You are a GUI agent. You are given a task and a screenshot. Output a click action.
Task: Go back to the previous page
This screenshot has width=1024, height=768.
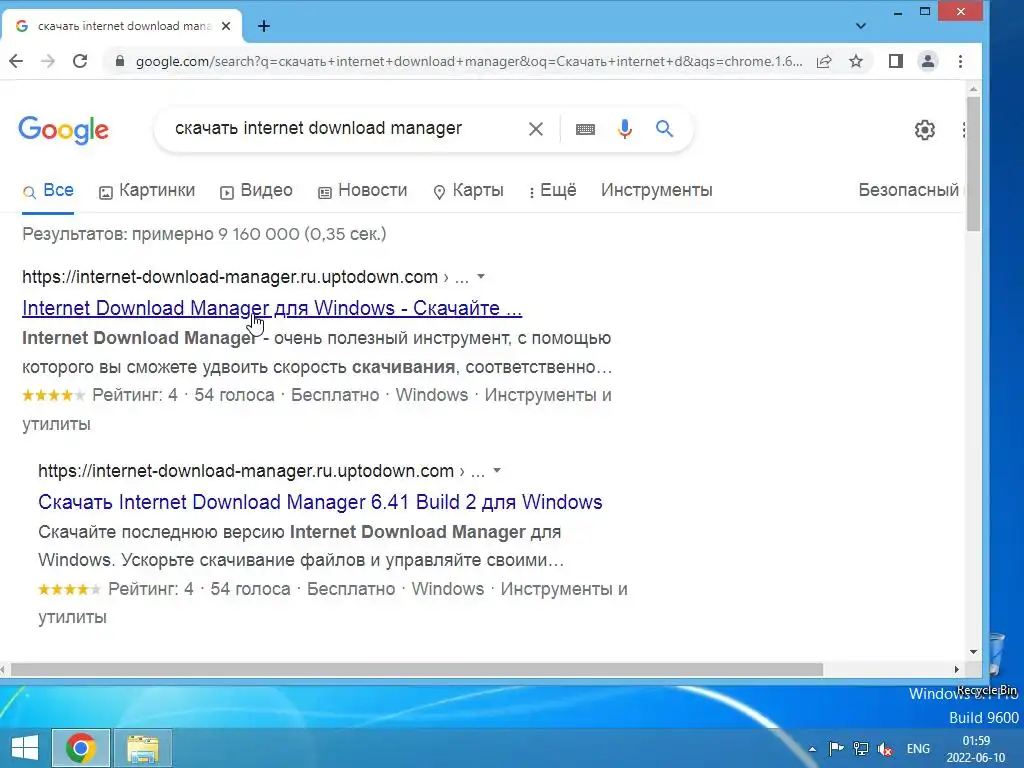pyautogui.click(x=16, y=61)
